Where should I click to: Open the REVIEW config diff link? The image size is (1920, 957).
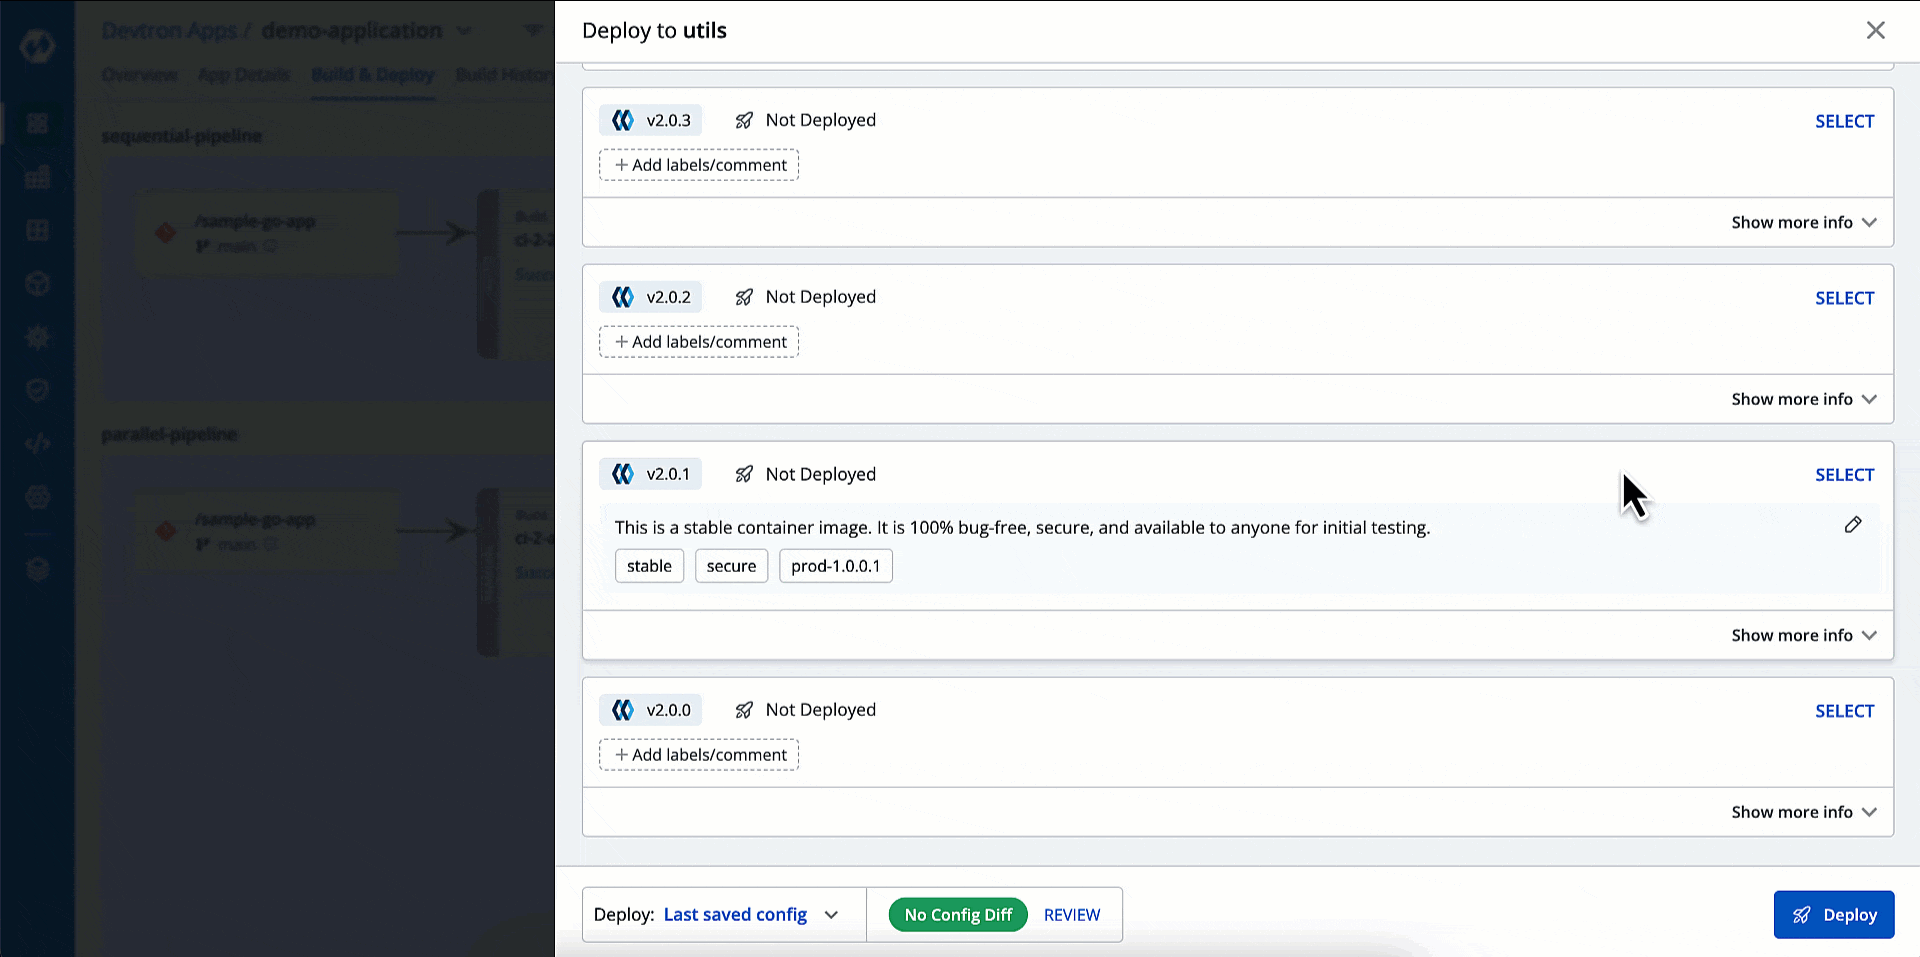(1071, 915)
